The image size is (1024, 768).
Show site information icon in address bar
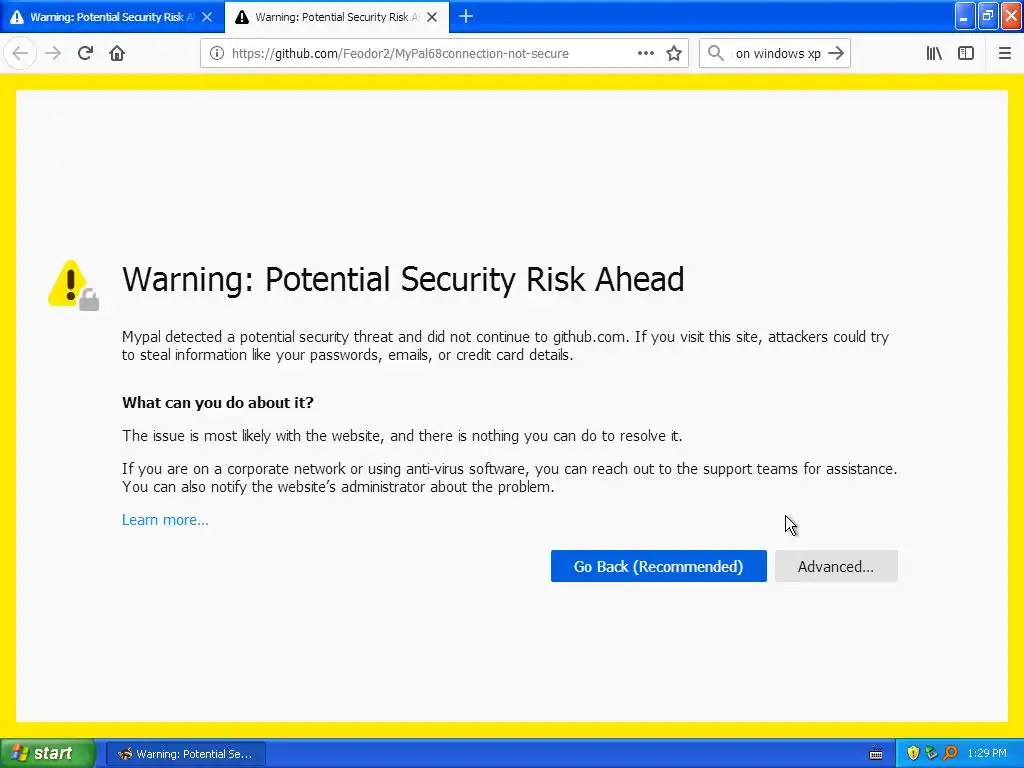tap(217, 53)
